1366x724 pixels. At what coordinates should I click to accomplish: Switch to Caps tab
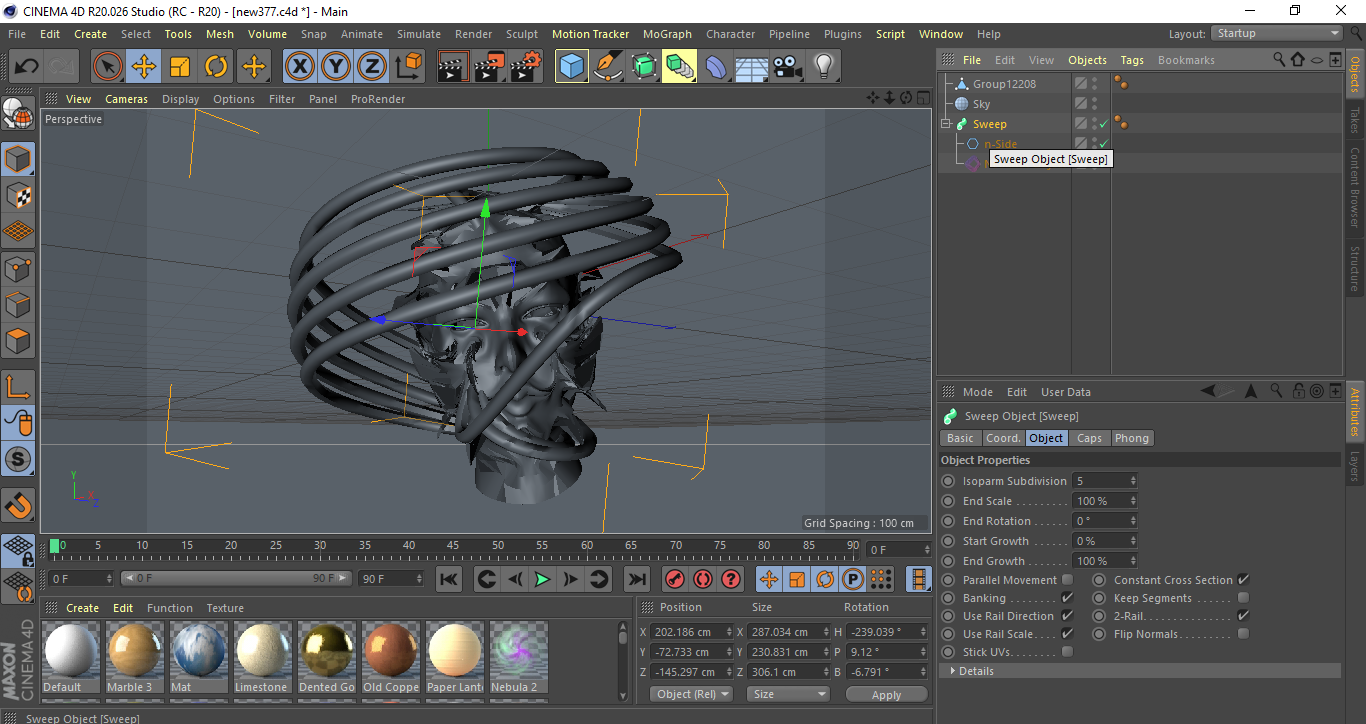1089,438
